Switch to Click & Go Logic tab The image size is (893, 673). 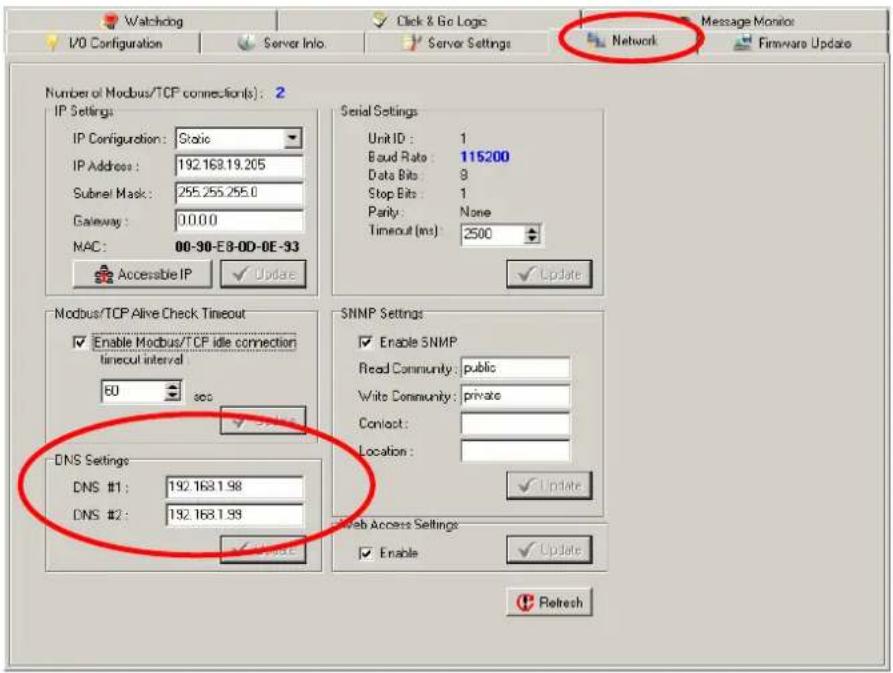(429, 21)
